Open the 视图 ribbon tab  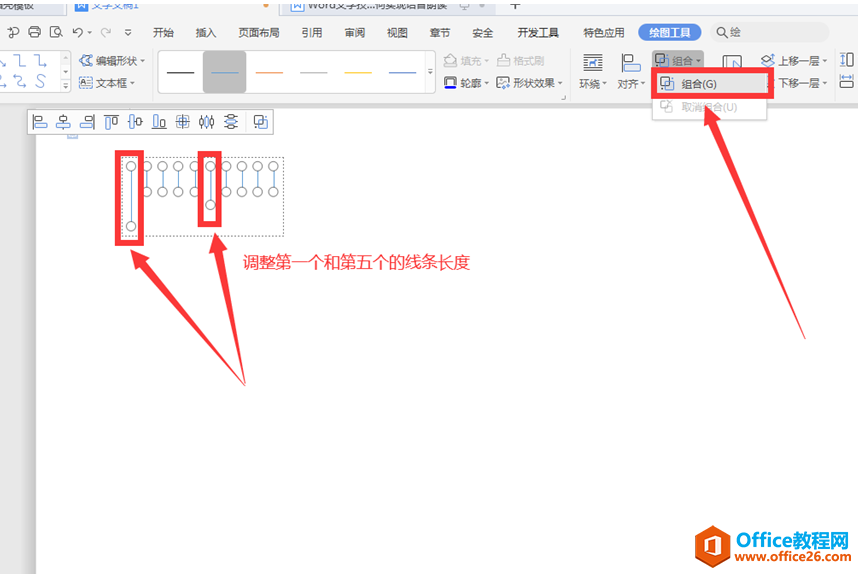397,33
